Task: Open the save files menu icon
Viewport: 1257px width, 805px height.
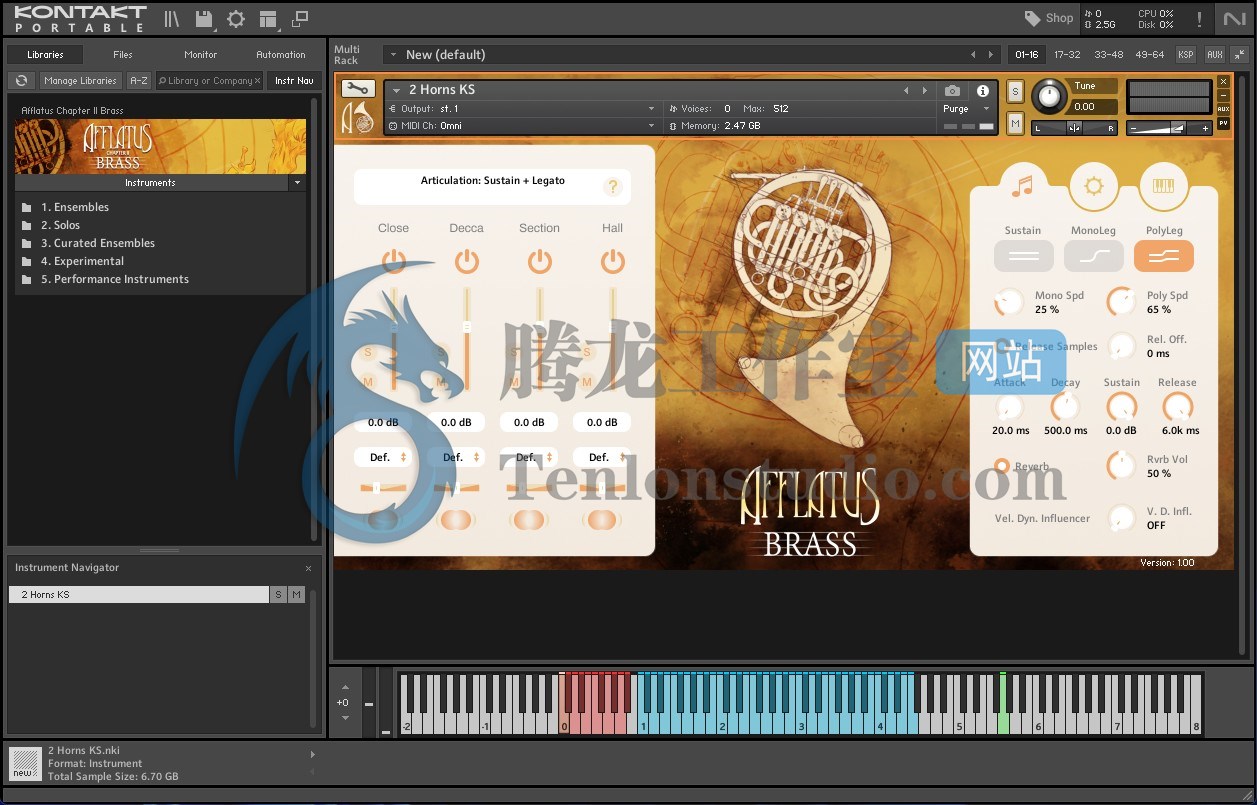Action: [x=204, y=18]
